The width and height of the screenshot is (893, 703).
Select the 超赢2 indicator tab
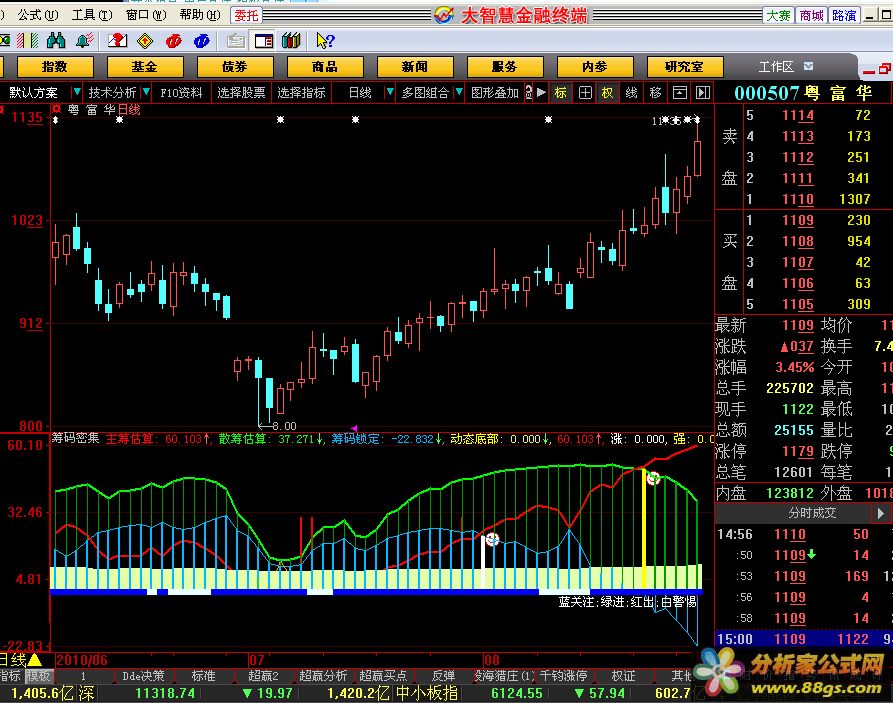click(x=263, y=676)
